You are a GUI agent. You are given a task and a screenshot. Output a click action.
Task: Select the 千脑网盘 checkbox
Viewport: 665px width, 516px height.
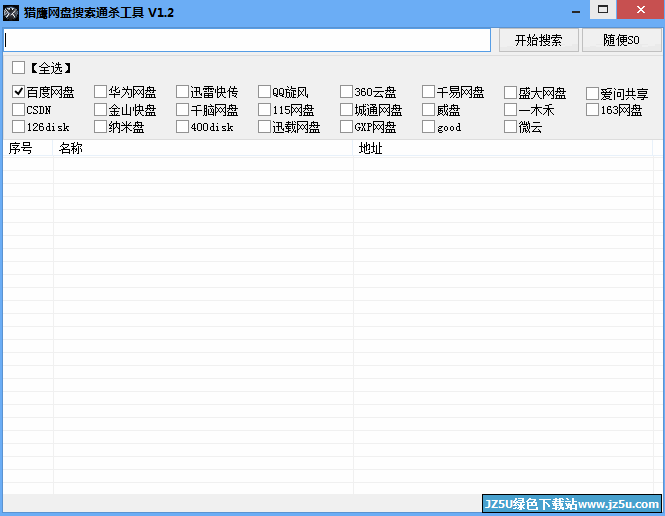(182, 109)
